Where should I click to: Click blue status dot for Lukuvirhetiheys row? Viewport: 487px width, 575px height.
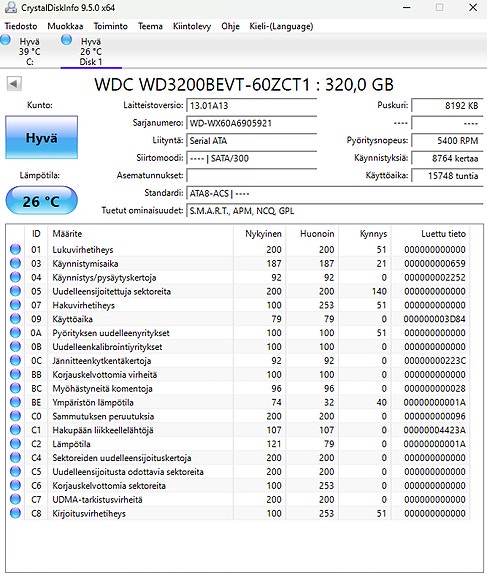[x=15, y=249]
